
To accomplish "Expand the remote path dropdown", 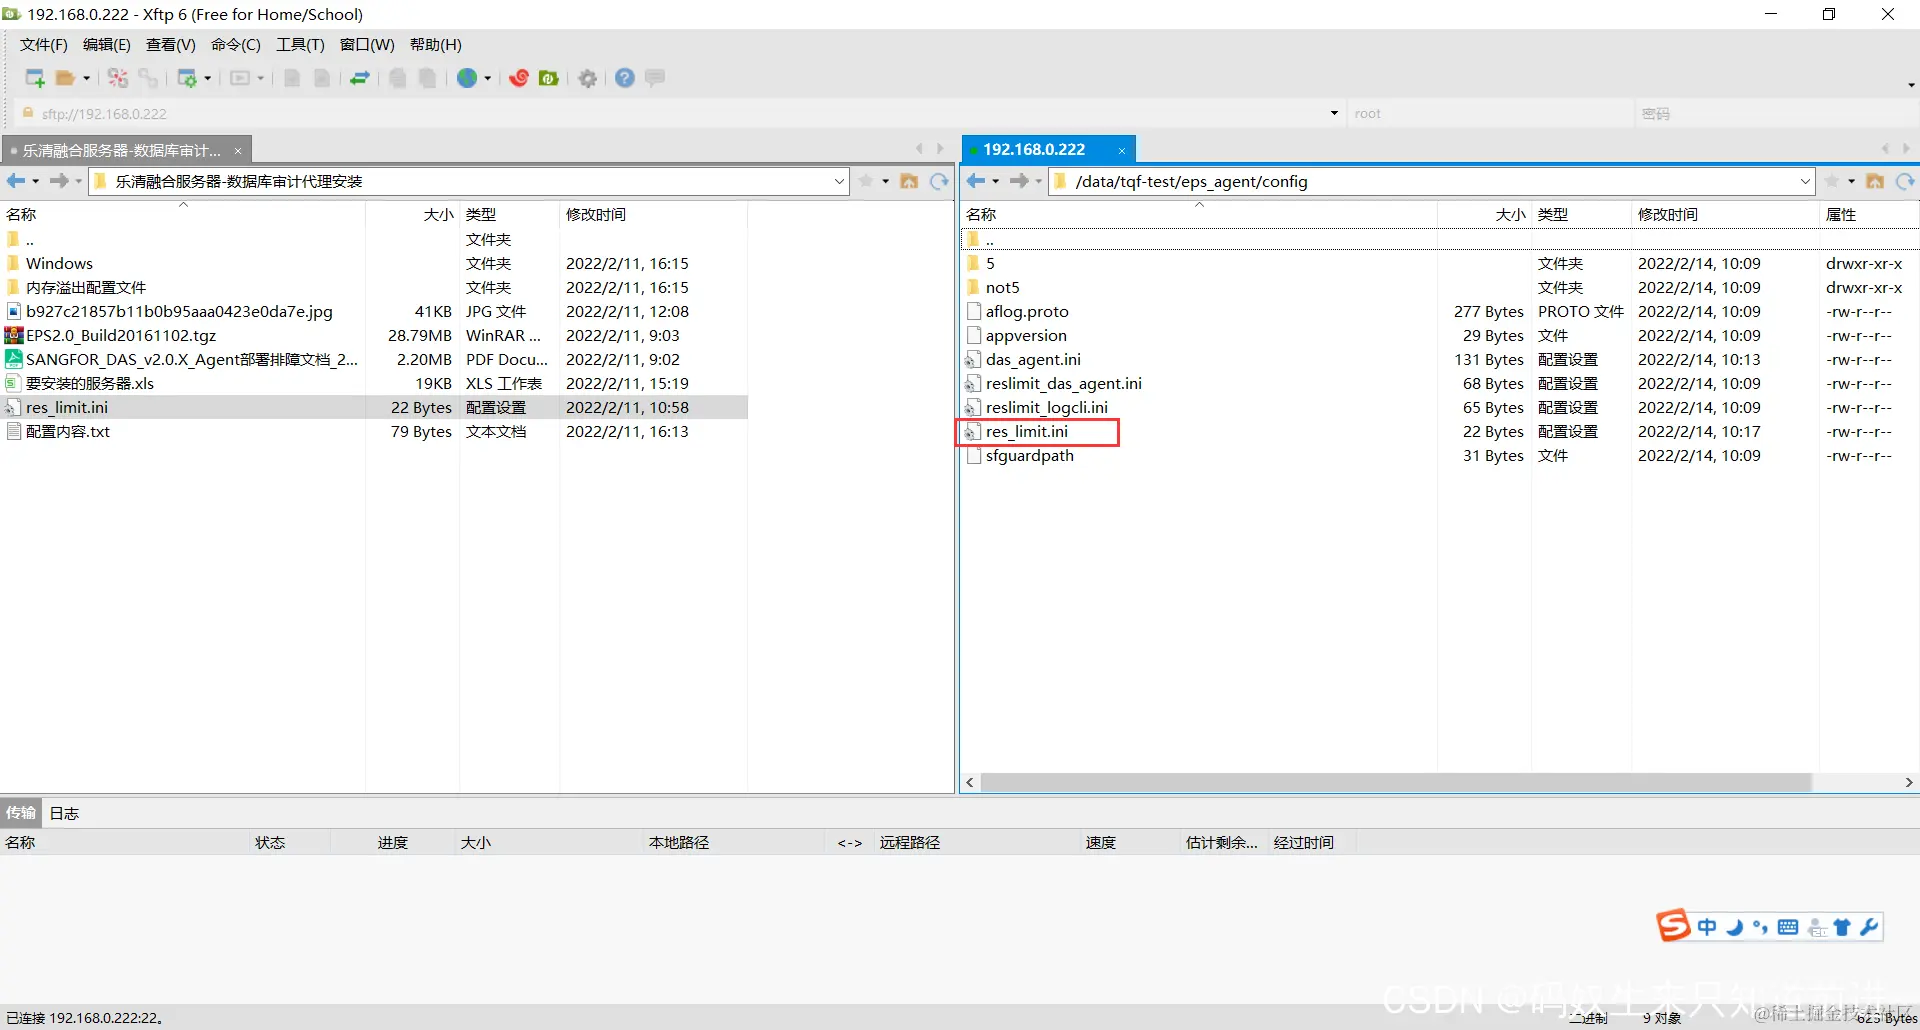I will [x=1805, y=181].
